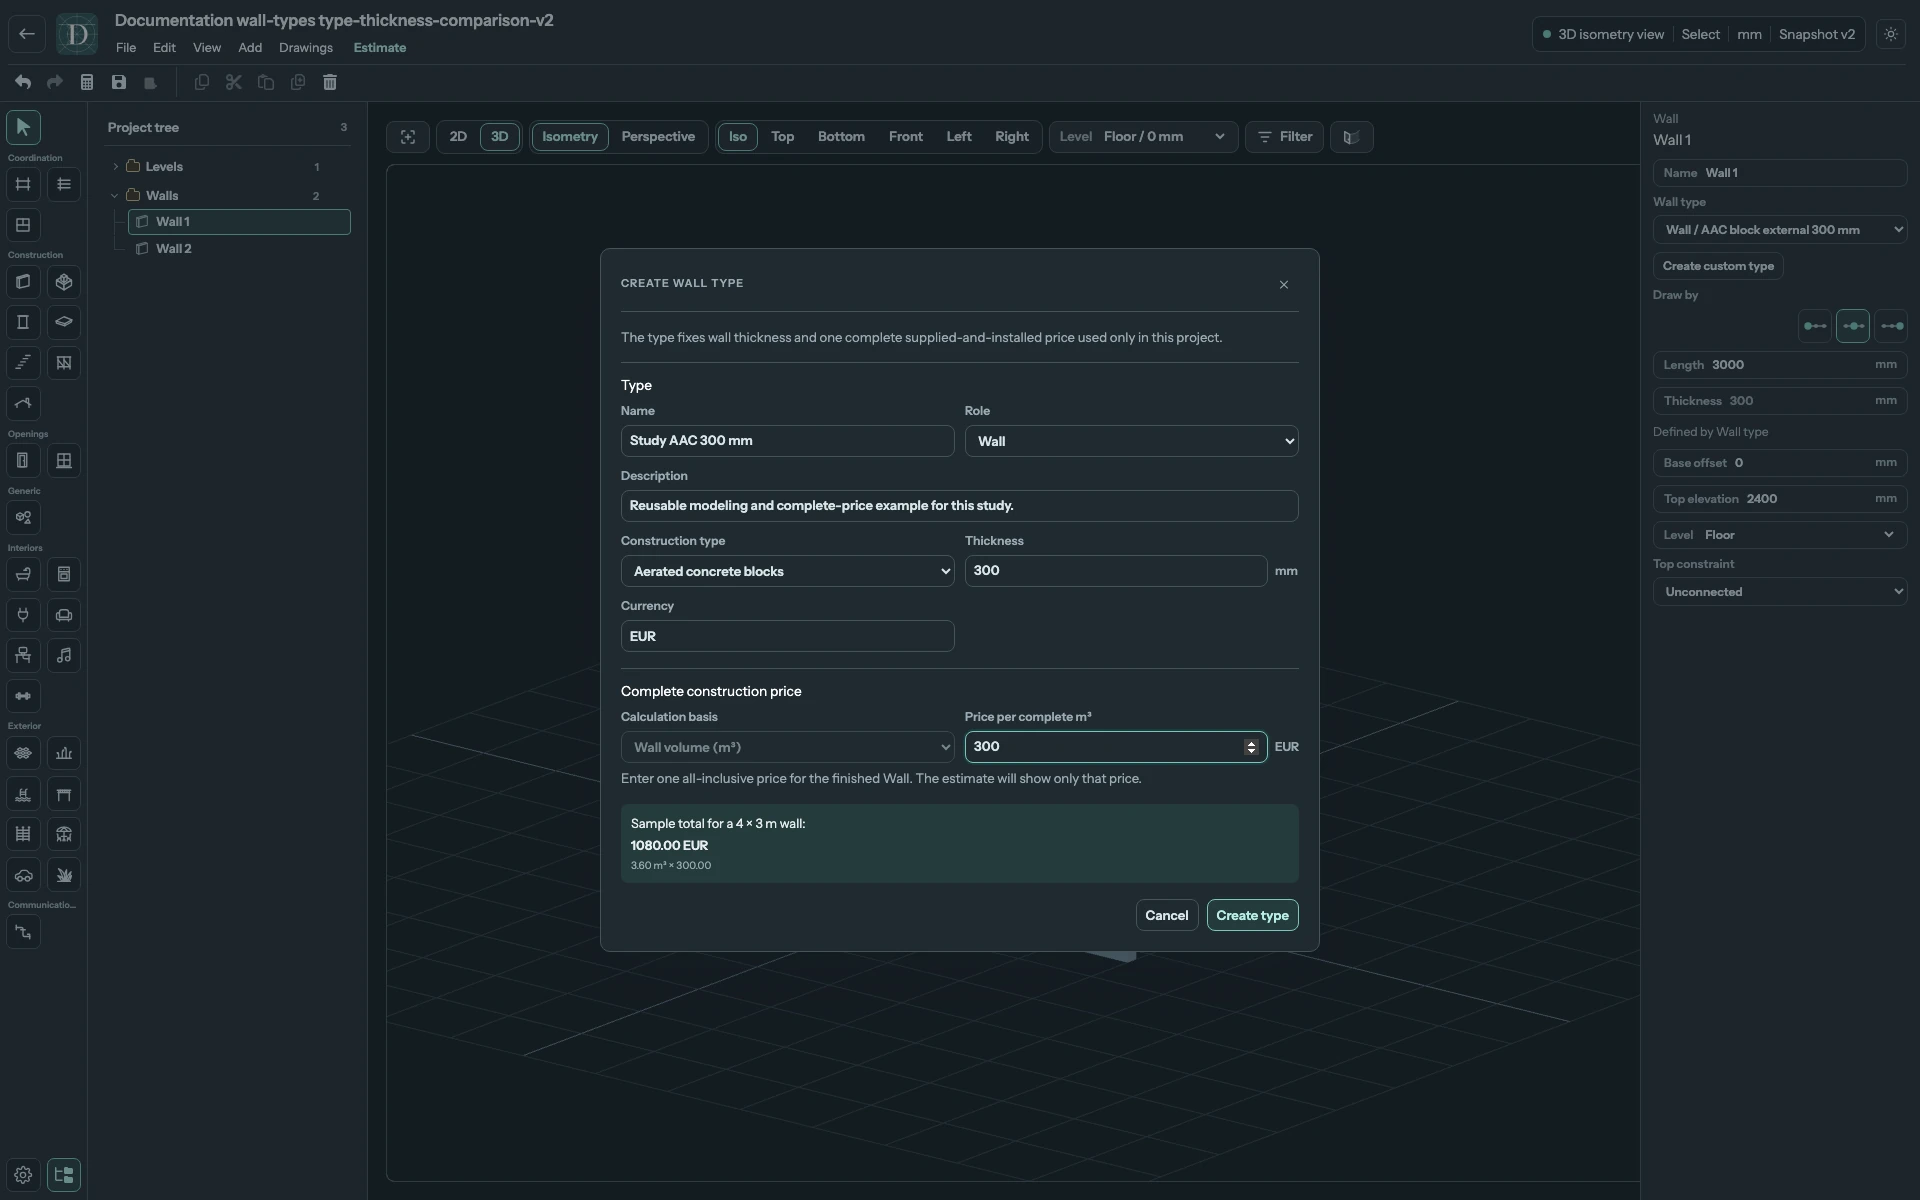Select the car vehicle tool
The image size is (1920, 1200).
pyautogui.click(x=23, y=875)
